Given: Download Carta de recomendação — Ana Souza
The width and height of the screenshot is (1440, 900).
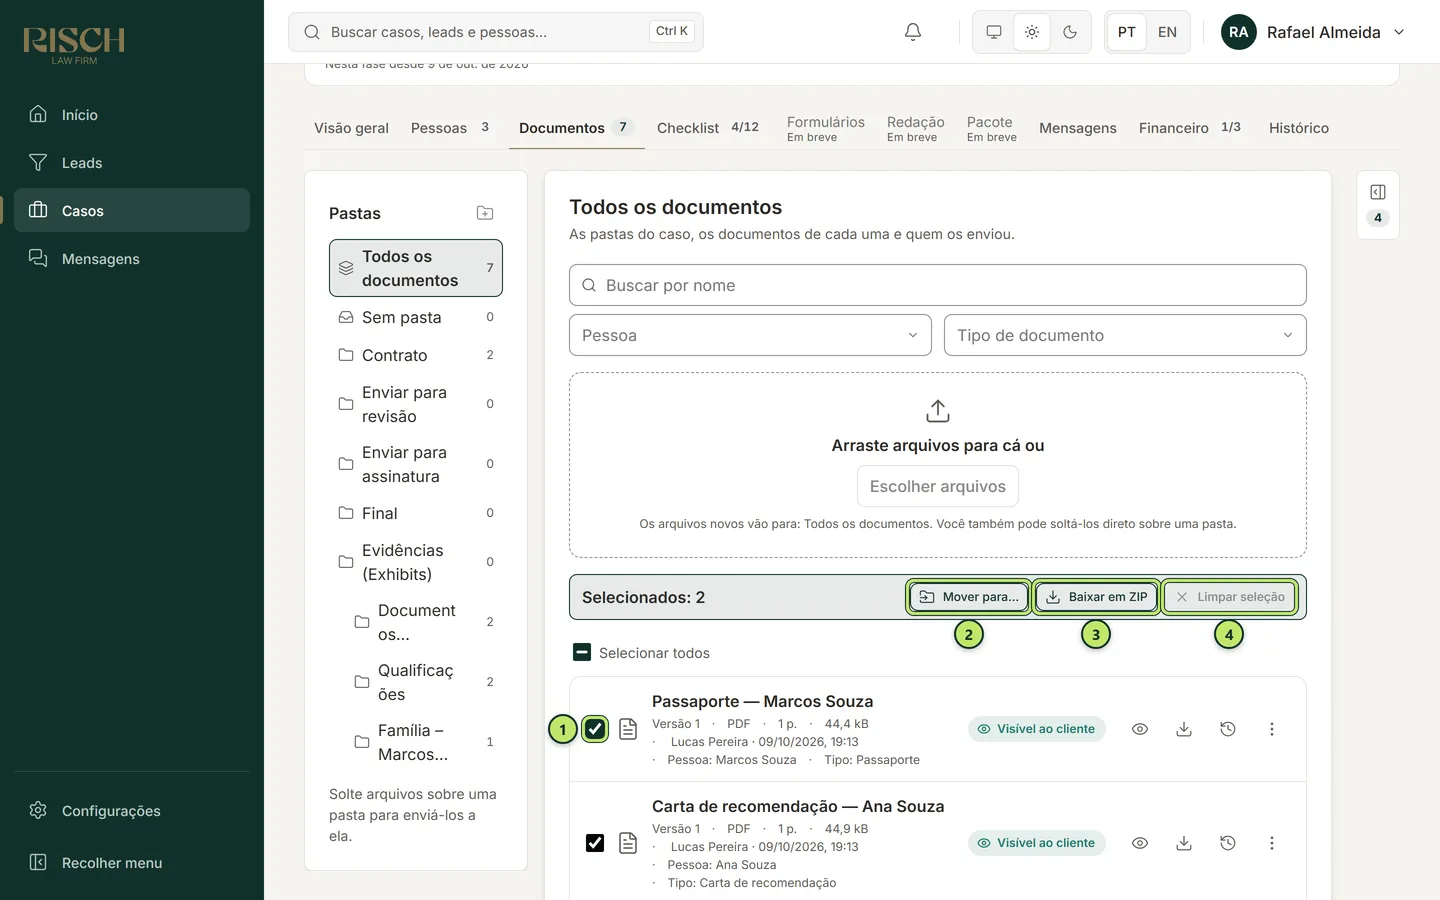Looking at the screenshot, I should coord(1184,843).
